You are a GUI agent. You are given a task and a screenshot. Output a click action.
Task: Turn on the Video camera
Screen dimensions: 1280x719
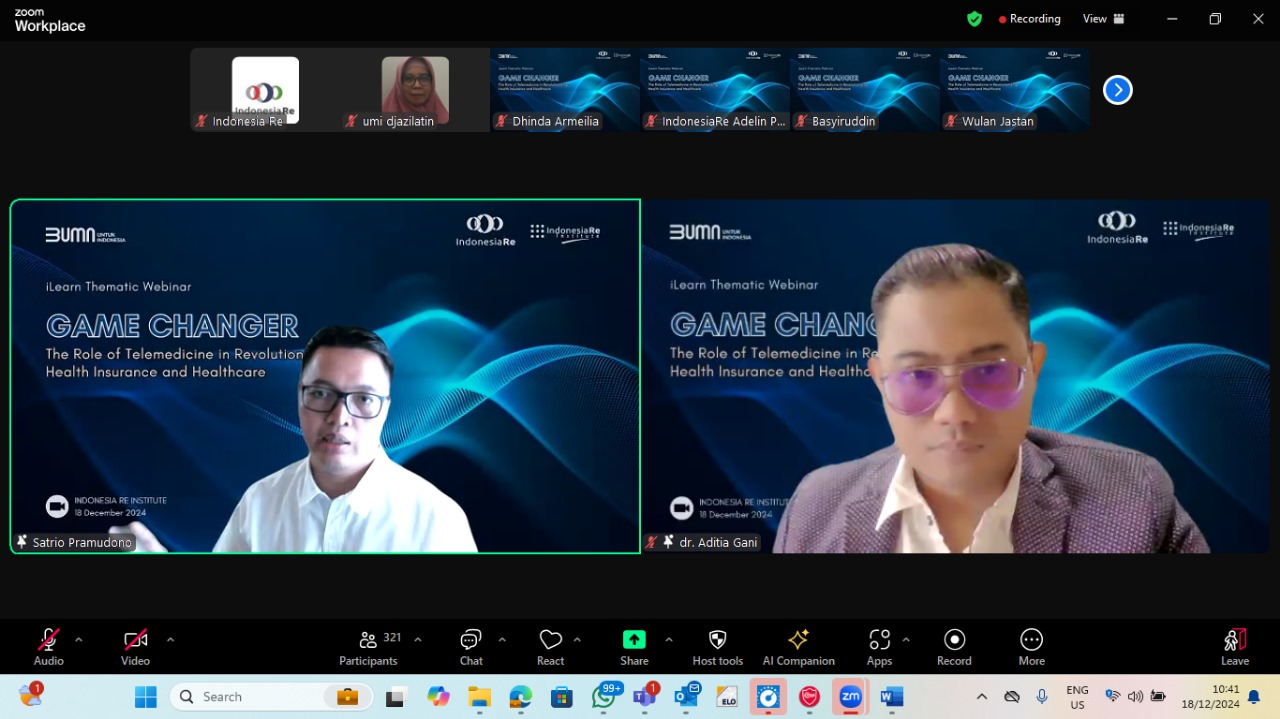pos(135,640)
